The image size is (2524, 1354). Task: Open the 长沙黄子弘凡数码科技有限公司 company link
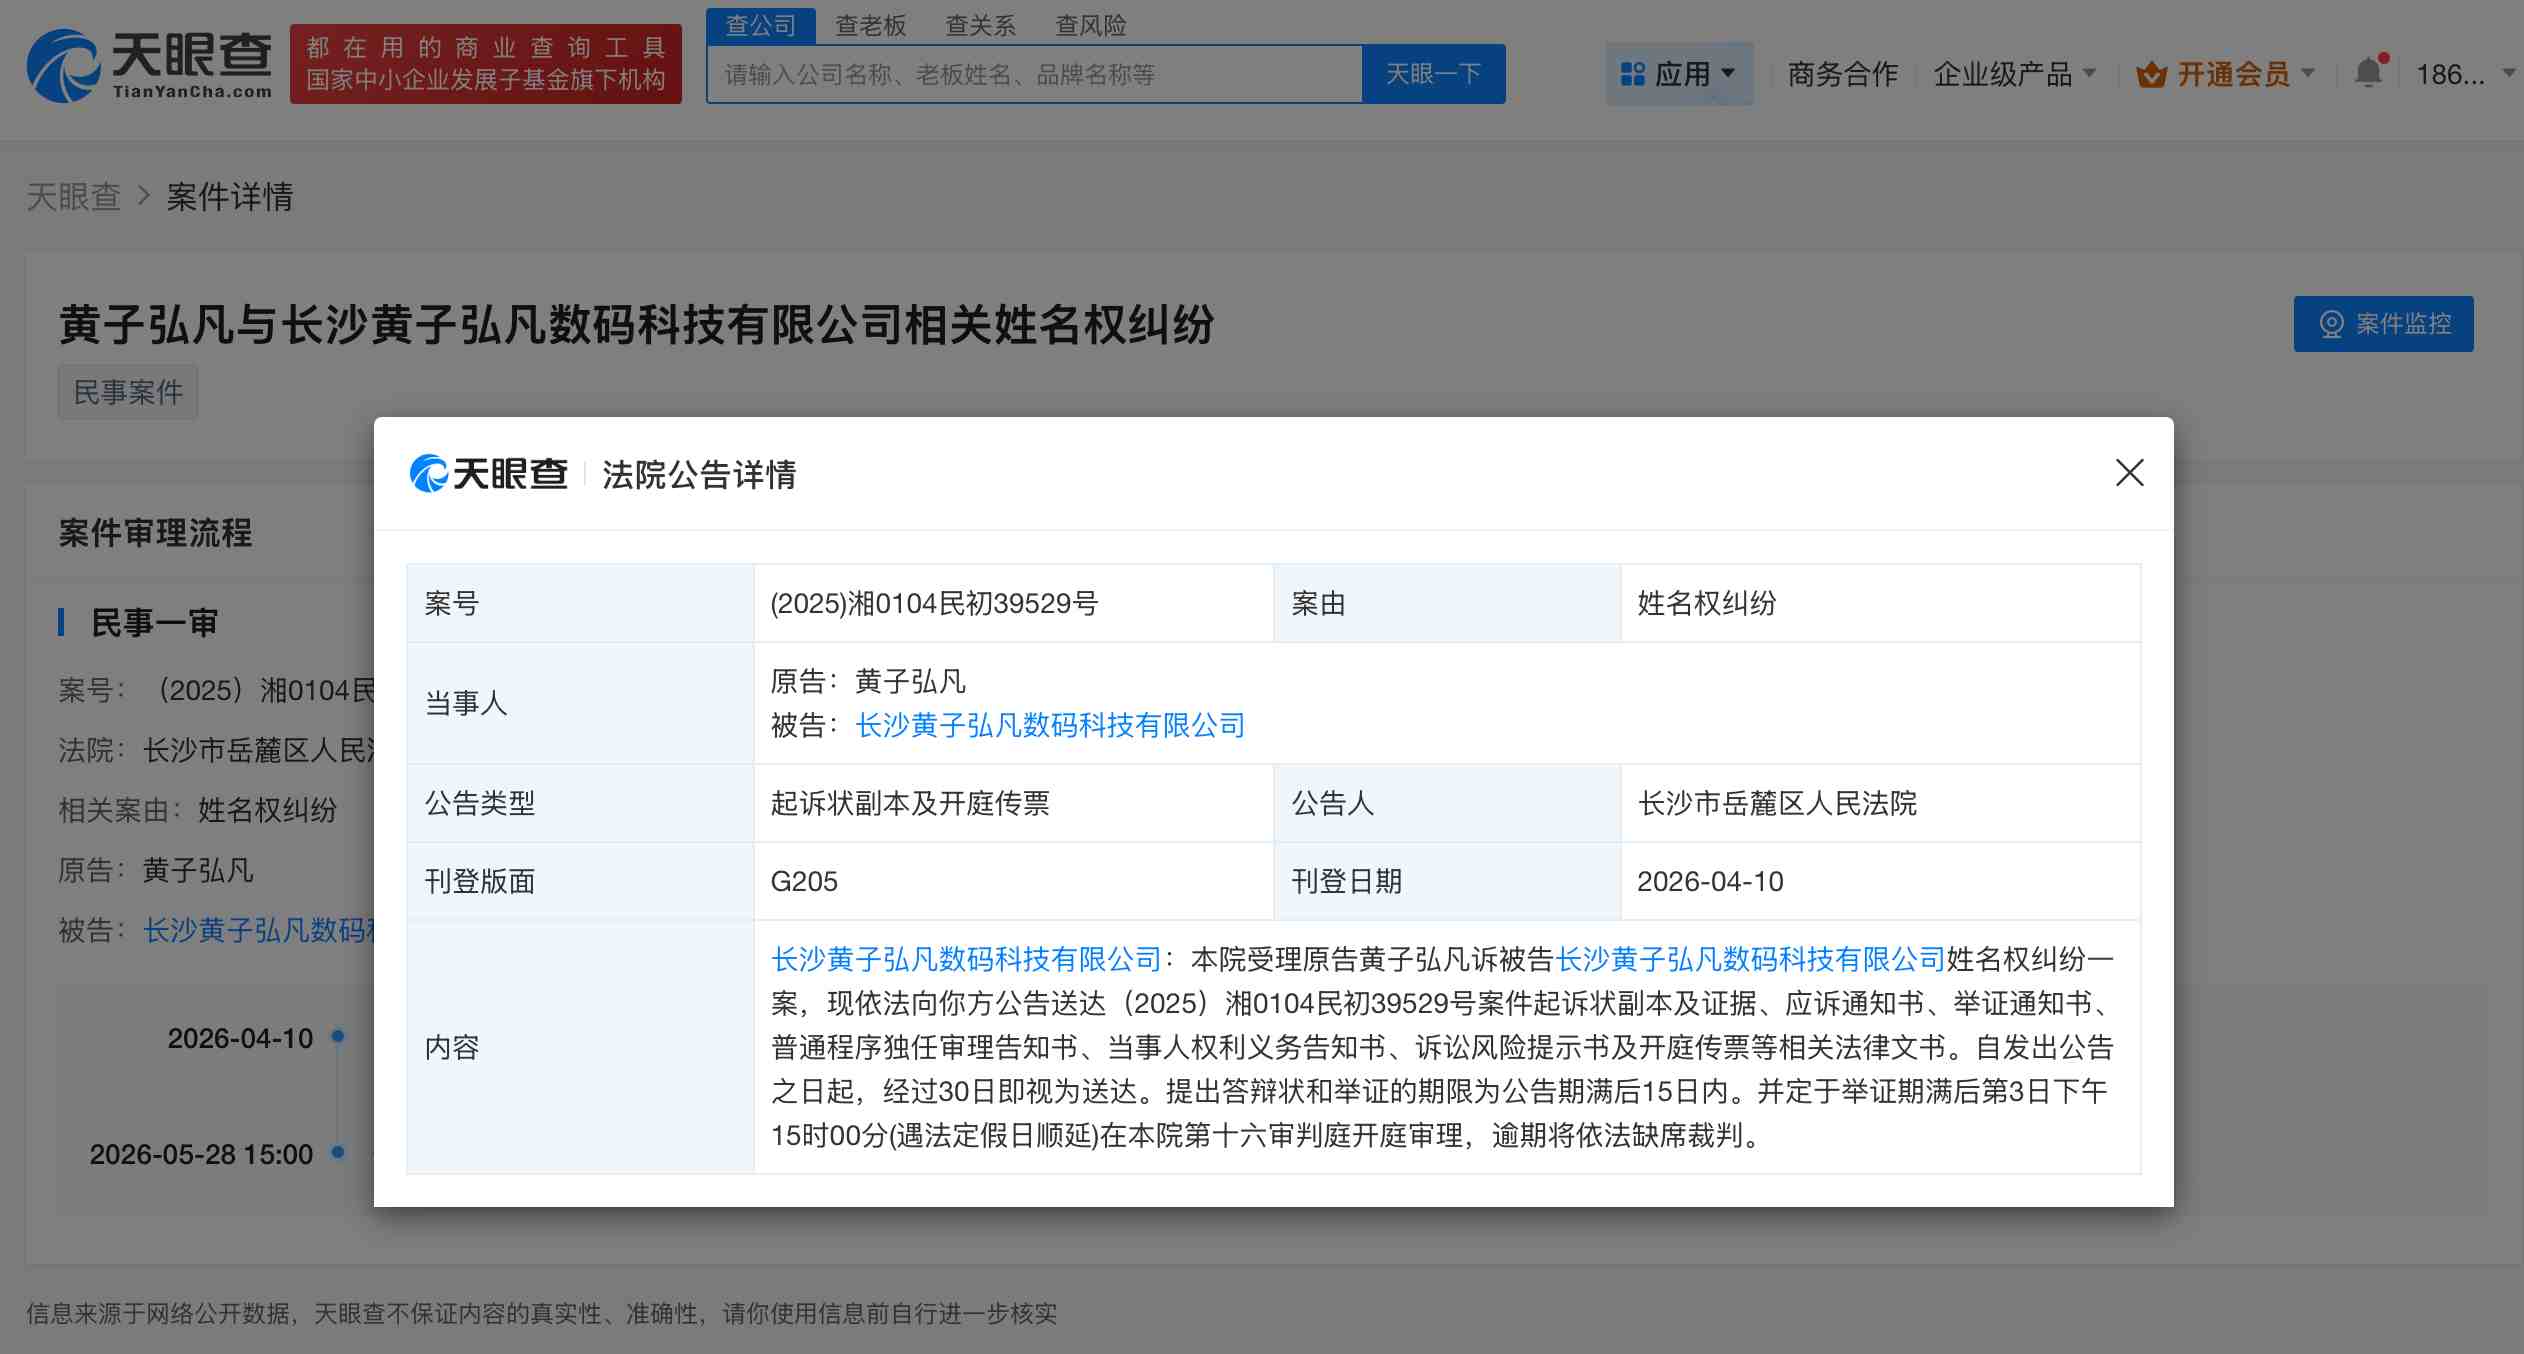[1048, 725]
